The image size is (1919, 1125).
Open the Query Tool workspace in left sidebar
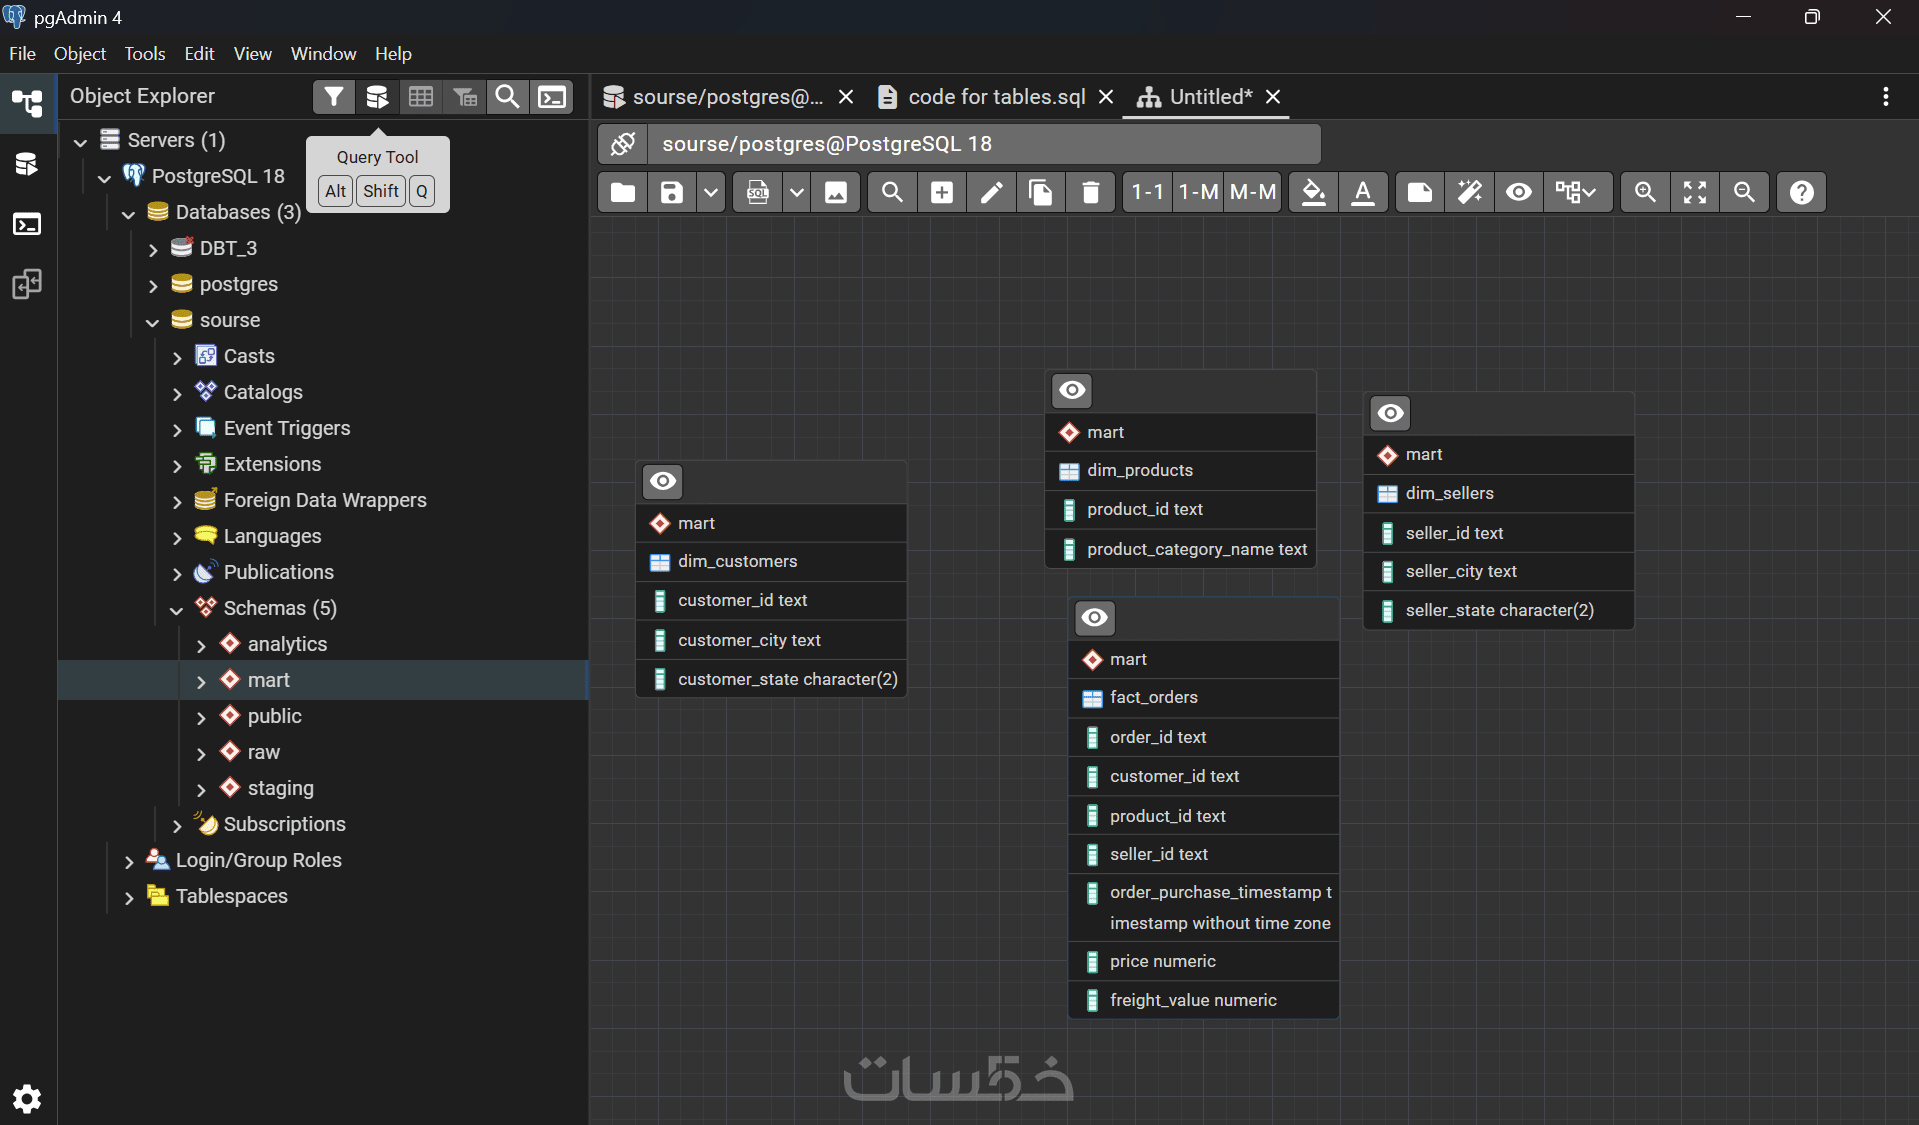pos(27,164)
